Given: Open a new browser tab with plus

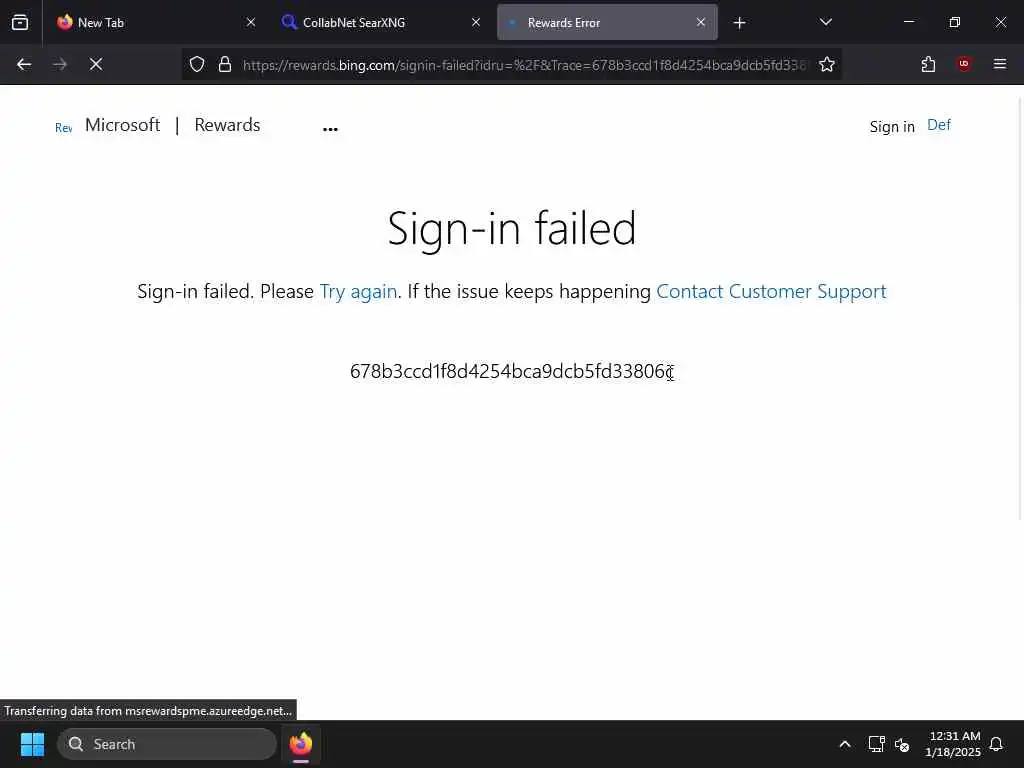Looking at the screenshot, I should [739, 23].
